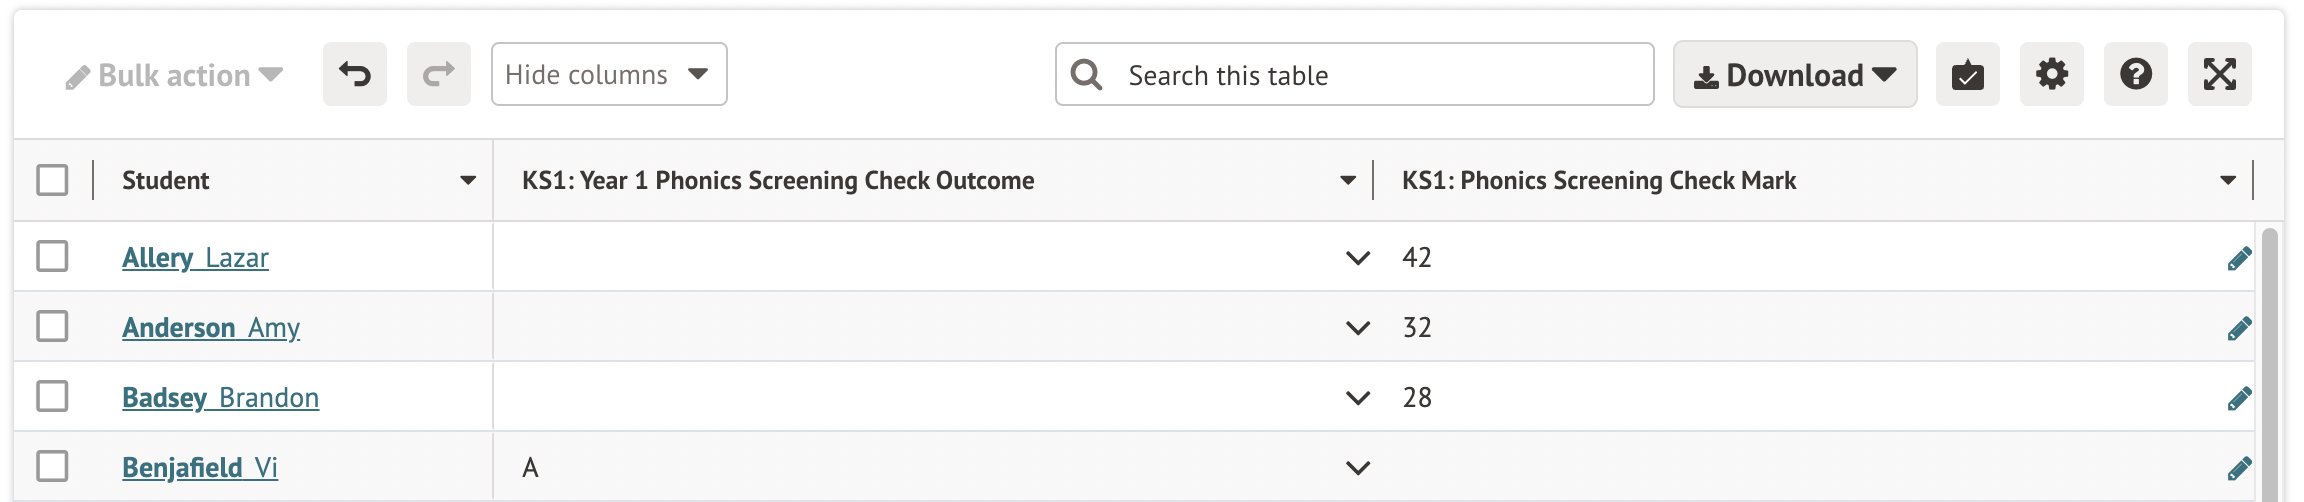2304x502 pixels.
Task: Click the redo arrow icon
Action: pos(438,74)
